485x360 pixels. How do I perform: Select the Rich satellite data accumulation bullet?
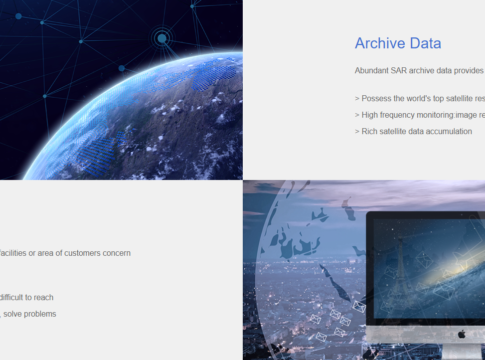pos(413,131)
